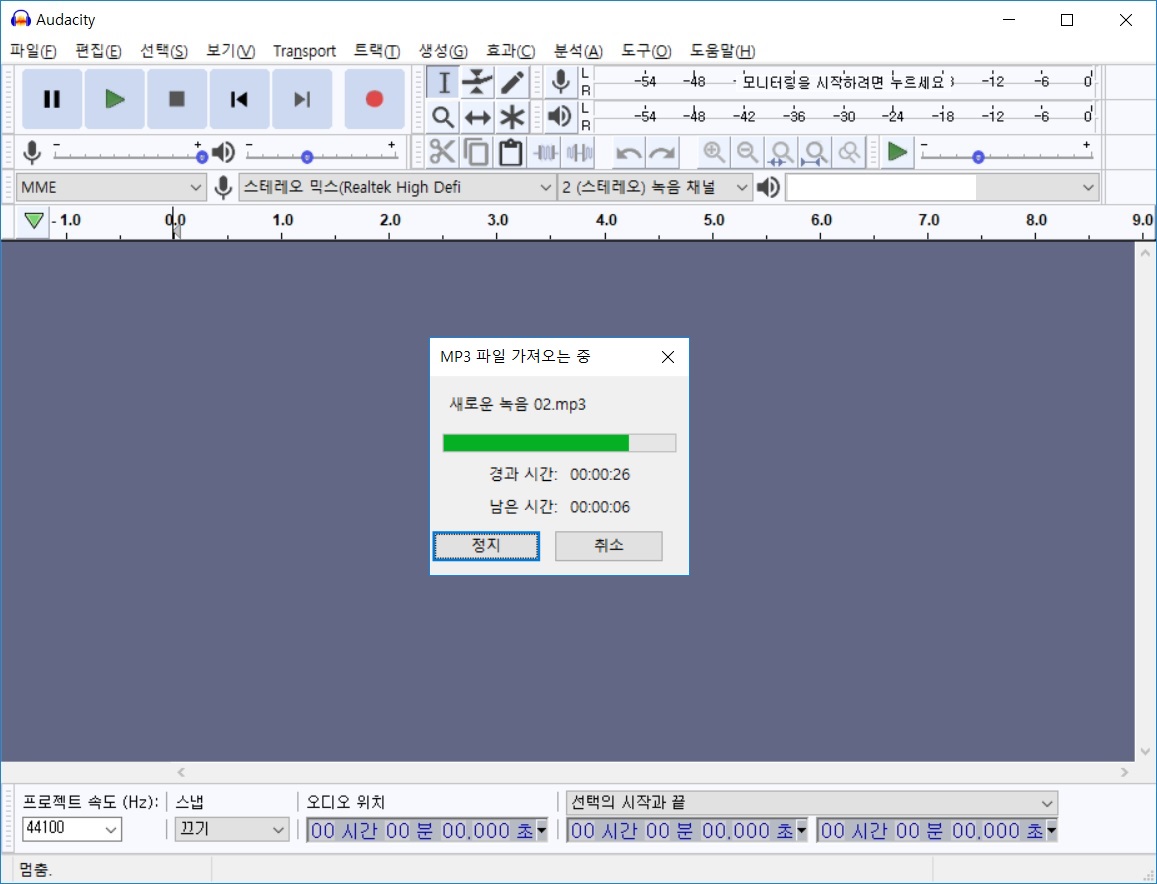The height and width of the screenshot is (884, 1157).
Task: Click the vertical scrollbar down arrow
Action: point(1145,752)
